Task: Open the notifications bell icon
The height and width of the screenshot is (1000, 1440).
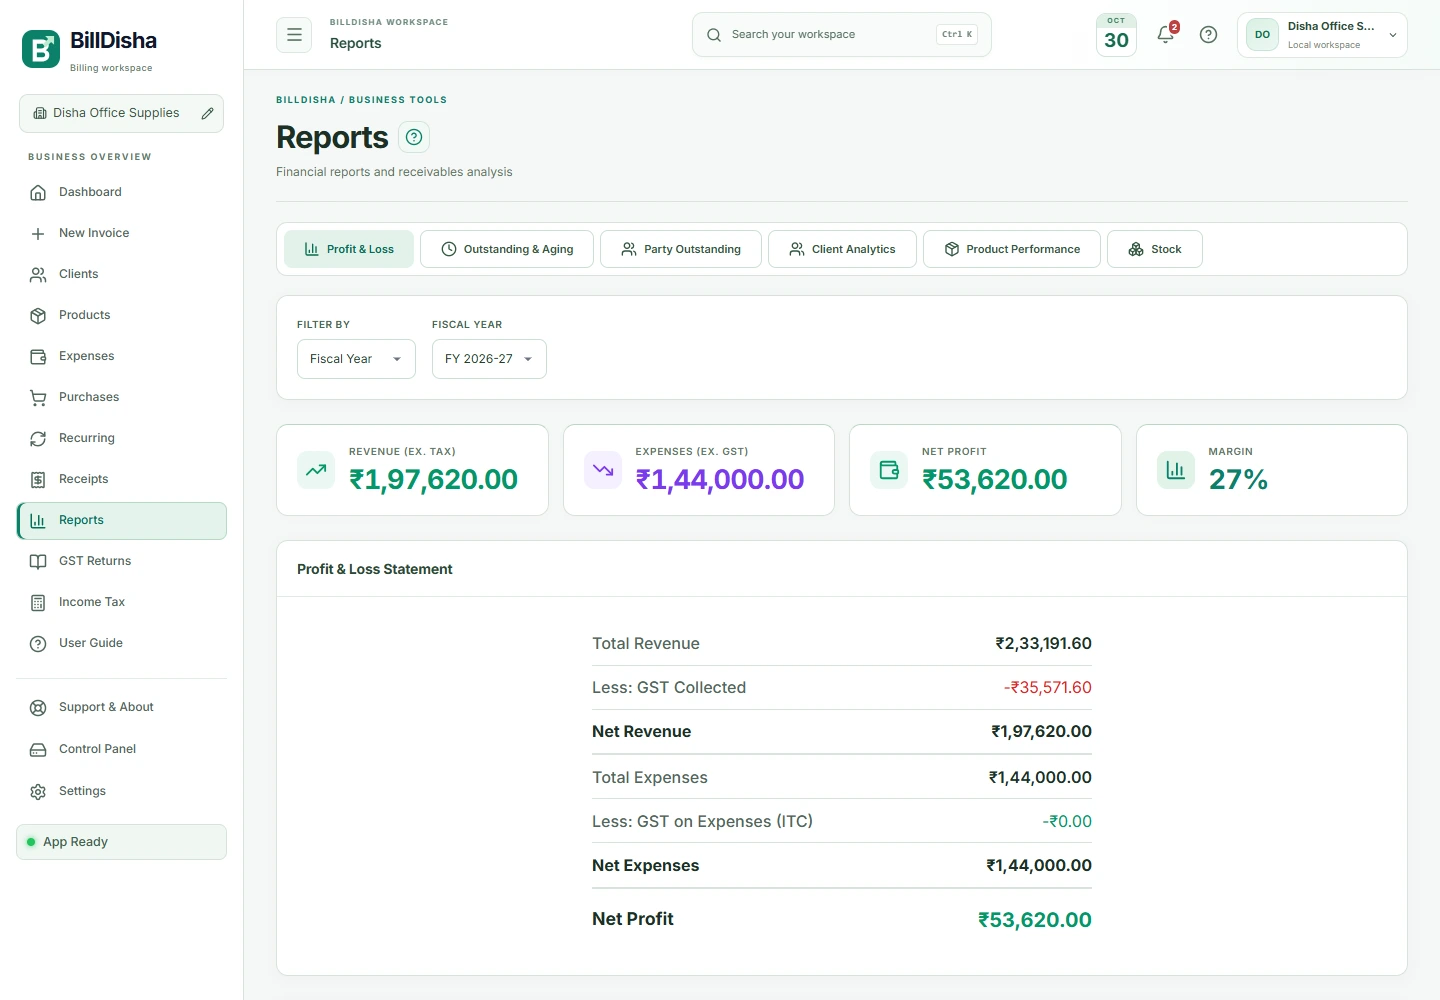Action: (1166, 34)
